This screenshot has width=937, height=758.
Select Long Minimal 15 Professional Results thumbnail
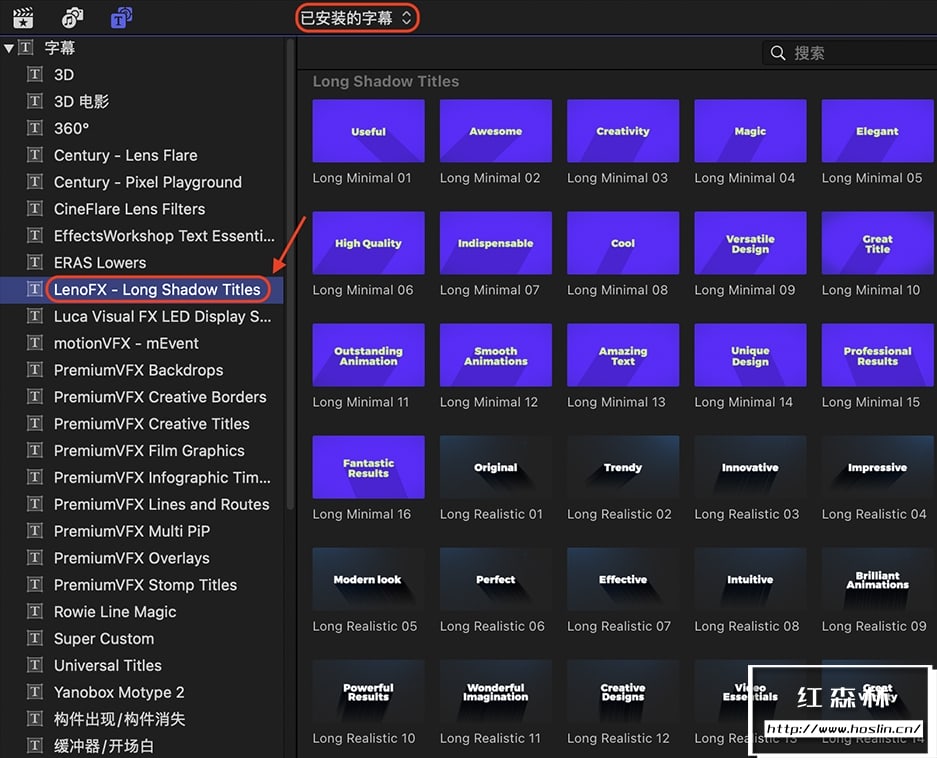(x=877, y=355)
